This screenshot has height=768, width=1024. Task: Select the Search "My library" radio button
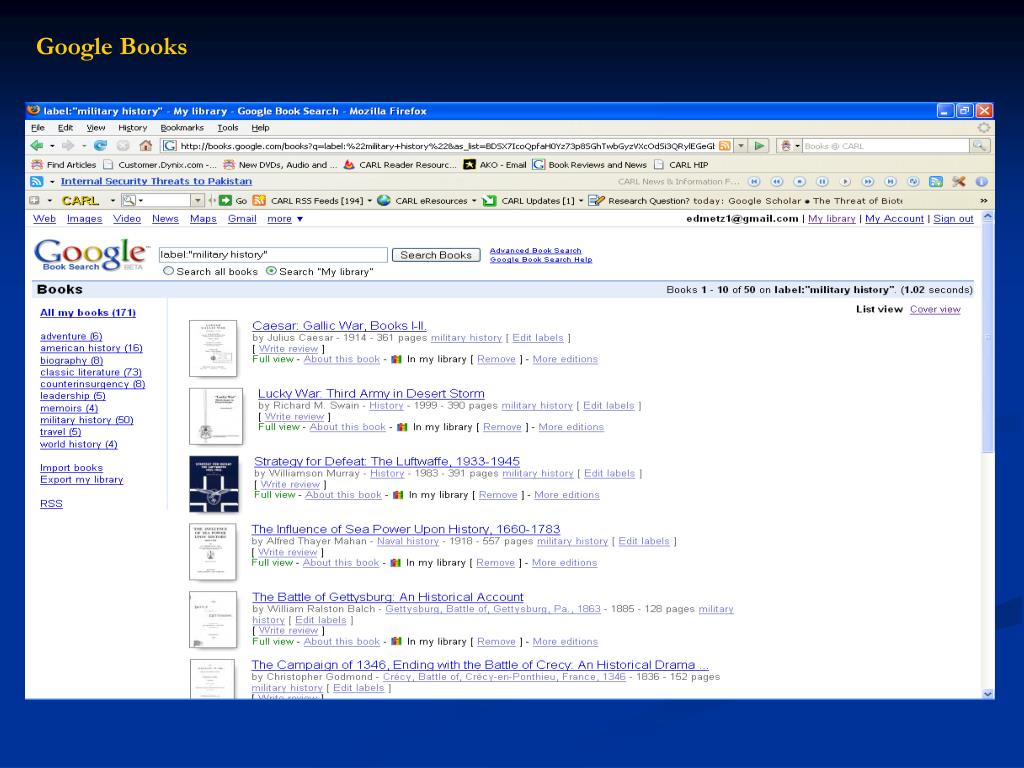coord(271,271)
